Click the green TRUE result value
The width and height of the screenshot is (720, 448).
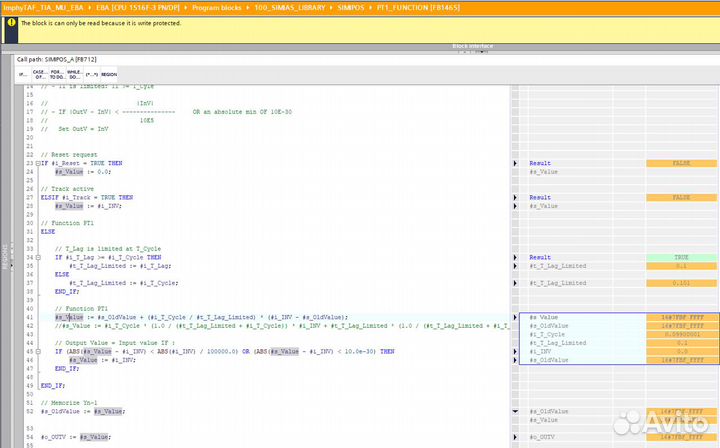pos(681,257)
